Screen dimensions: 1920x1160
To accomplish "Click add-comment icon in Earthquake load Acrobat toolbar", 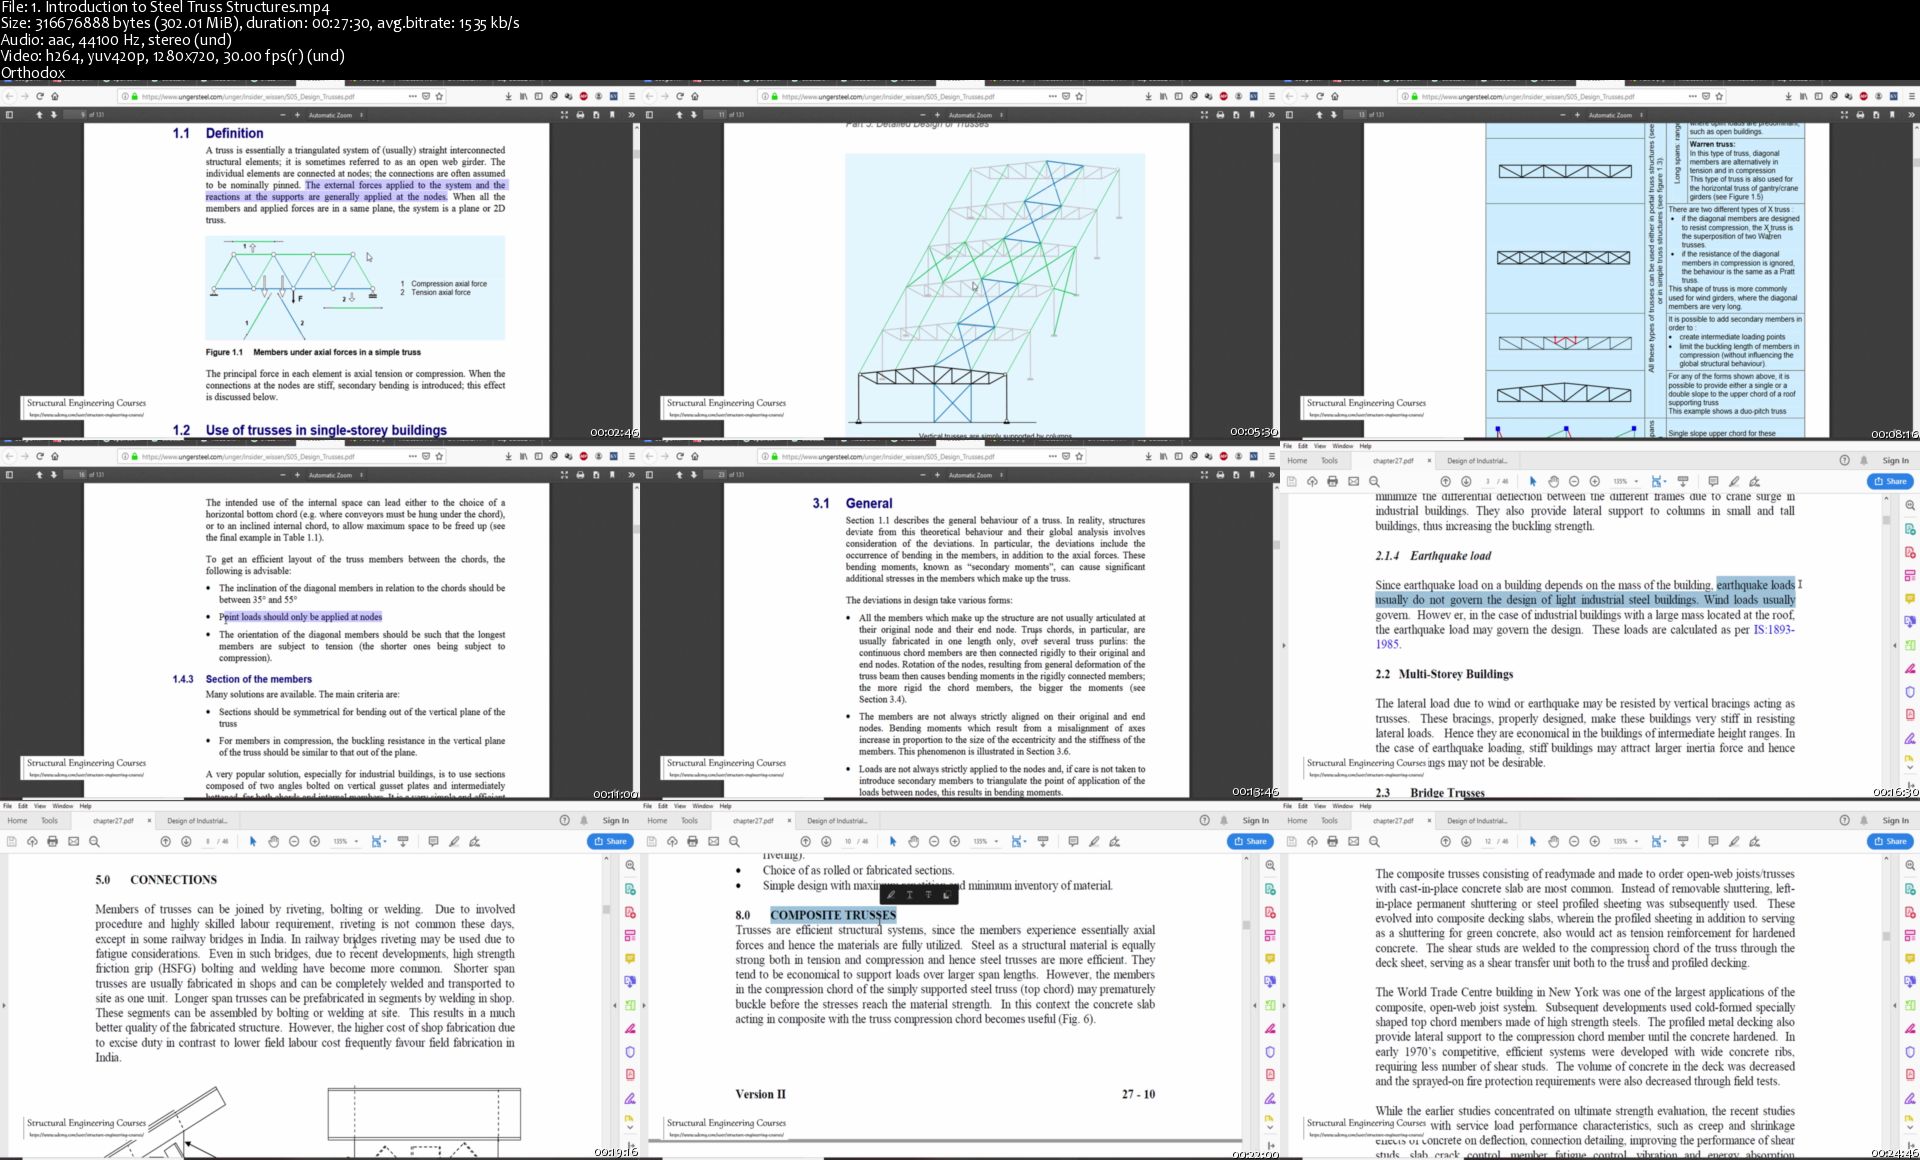I will 1713,481.
